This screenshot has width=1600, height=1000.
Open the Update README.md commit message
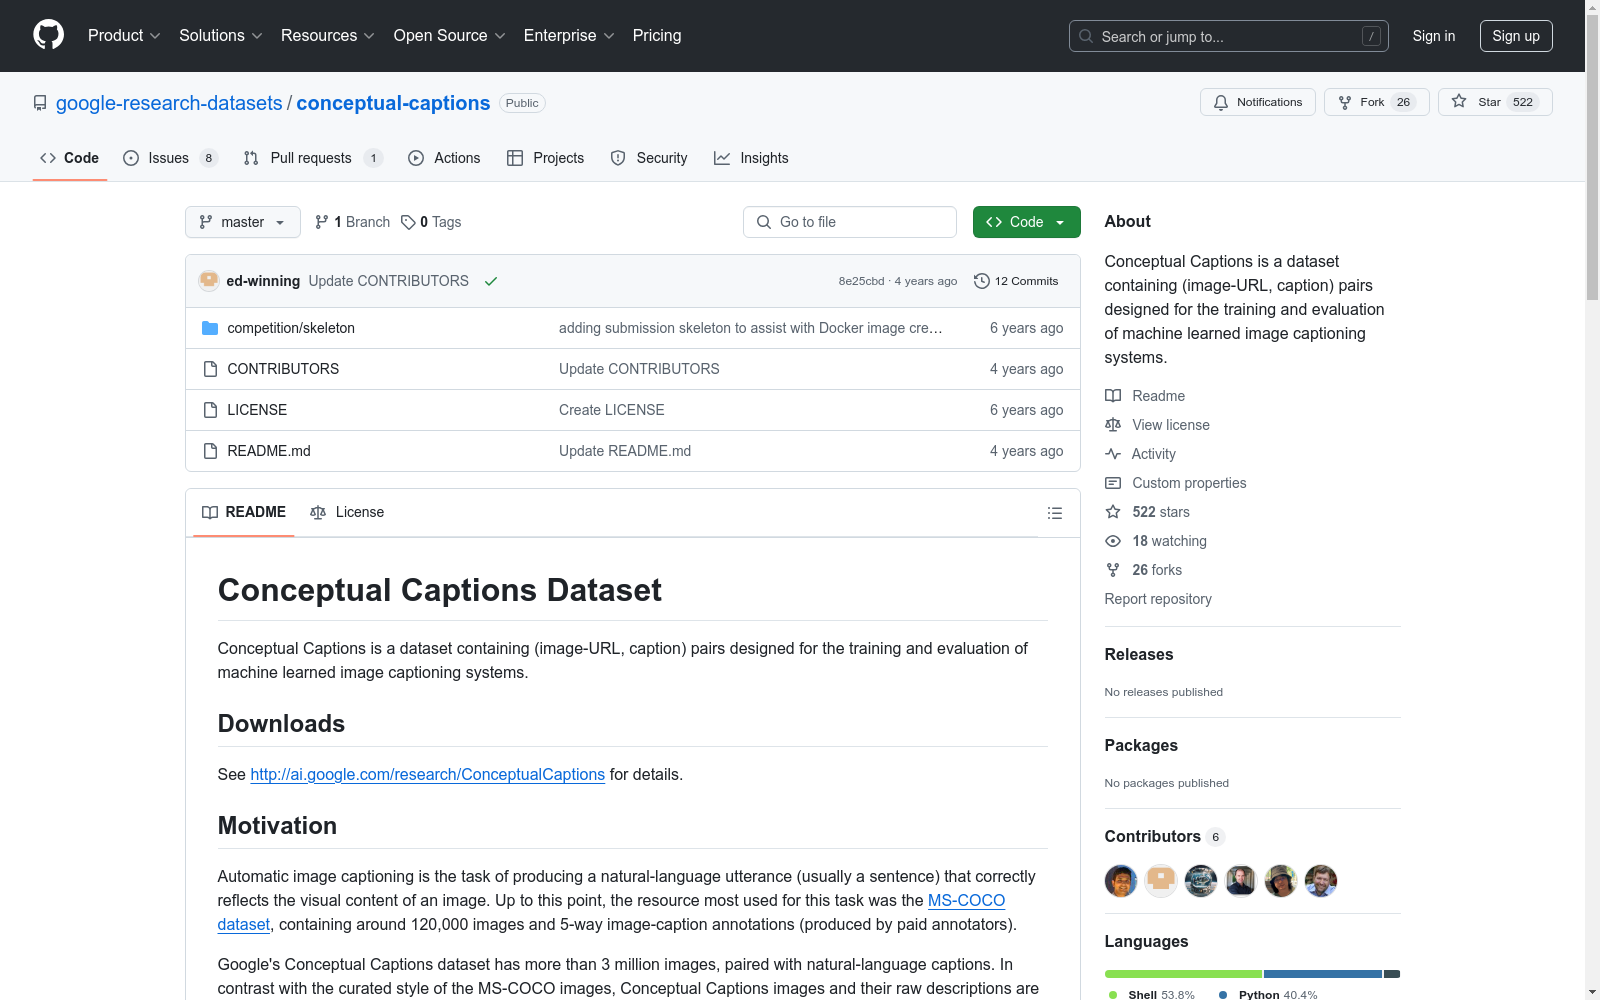[x=625, y=451]
